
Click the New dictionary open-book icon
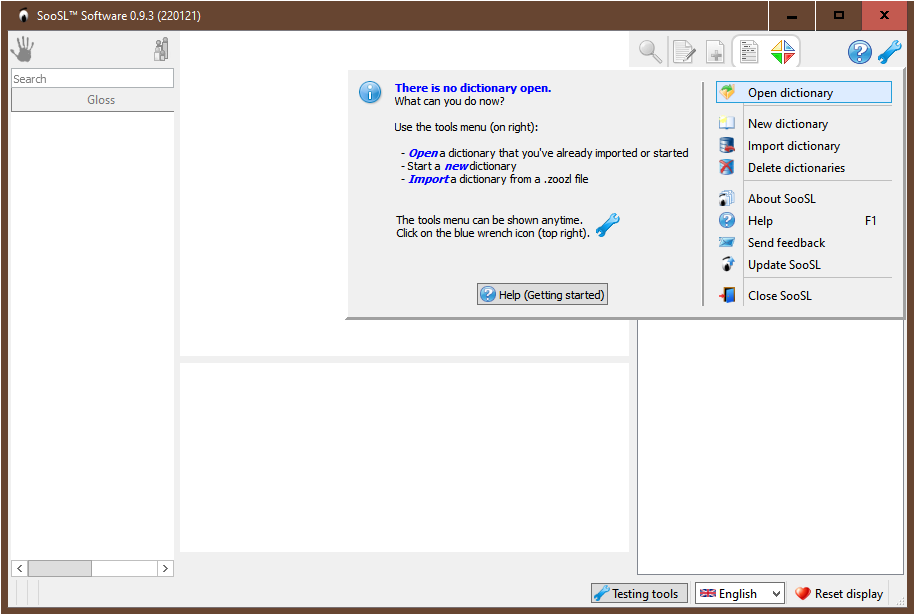click(727, 123)
